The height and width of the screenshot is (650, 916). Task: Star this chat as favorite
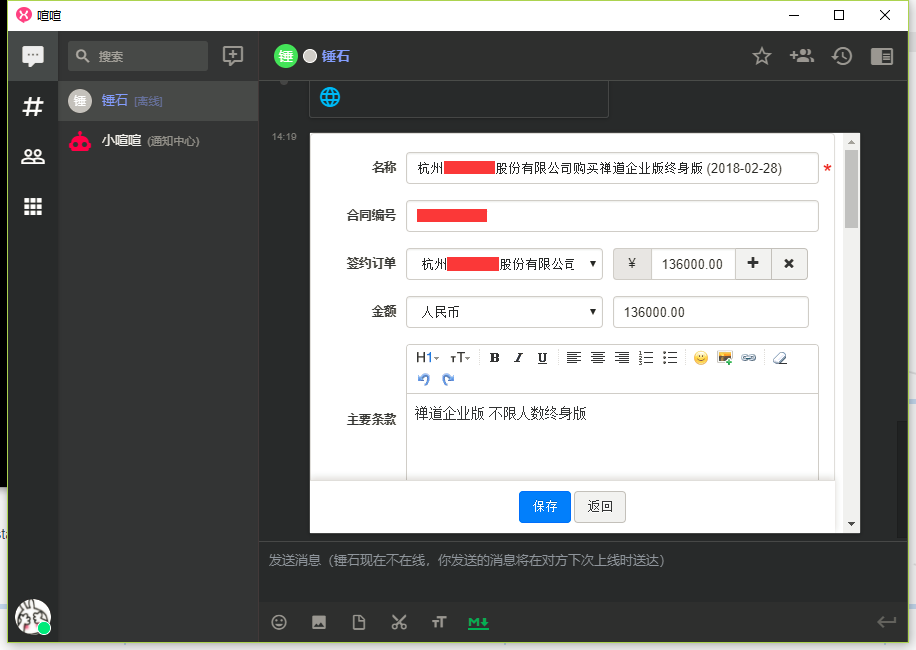[761, 56]
